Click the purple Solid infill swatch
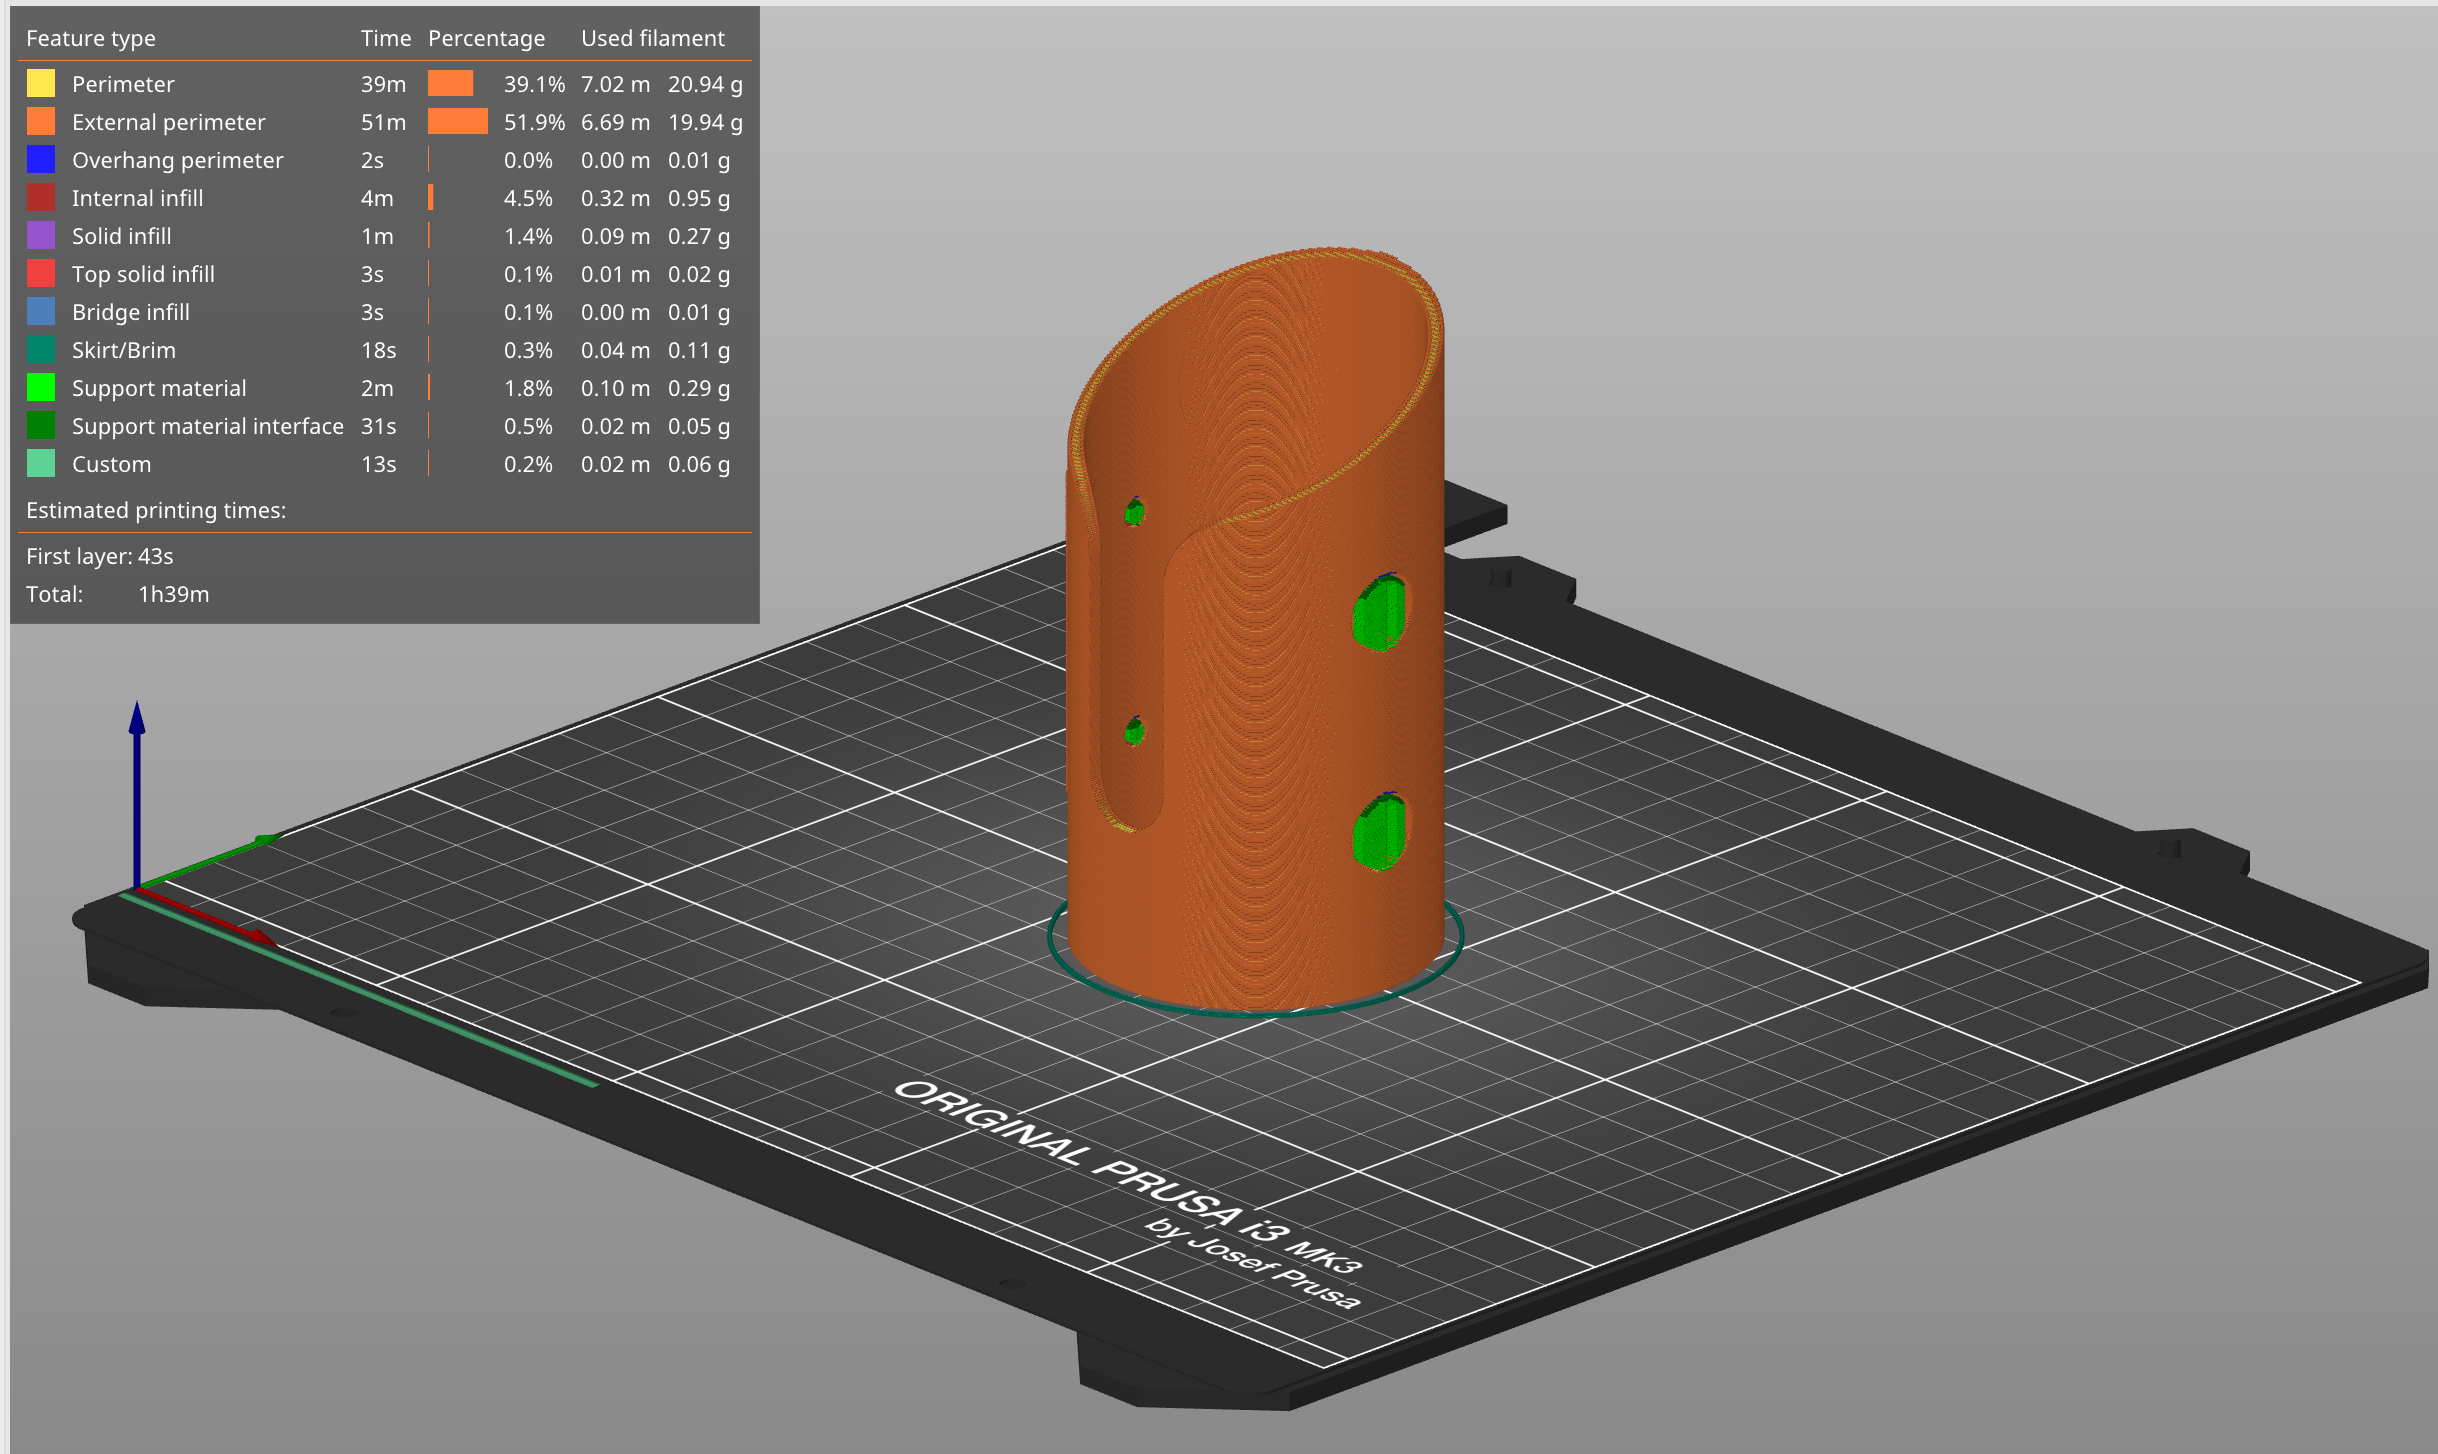The height and width of the screenshot is (1454, 2438). pyautogui.click(x=41, y=235)
